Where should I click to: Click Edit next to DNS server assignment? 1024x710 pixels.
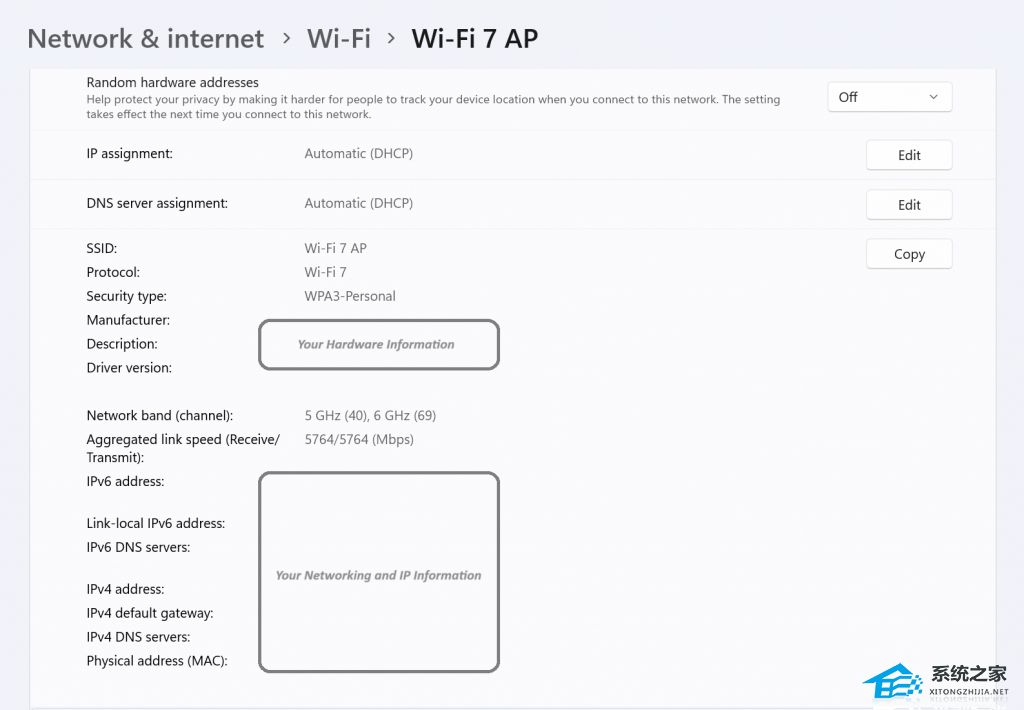pyautogui.click(x=909, y=205)
